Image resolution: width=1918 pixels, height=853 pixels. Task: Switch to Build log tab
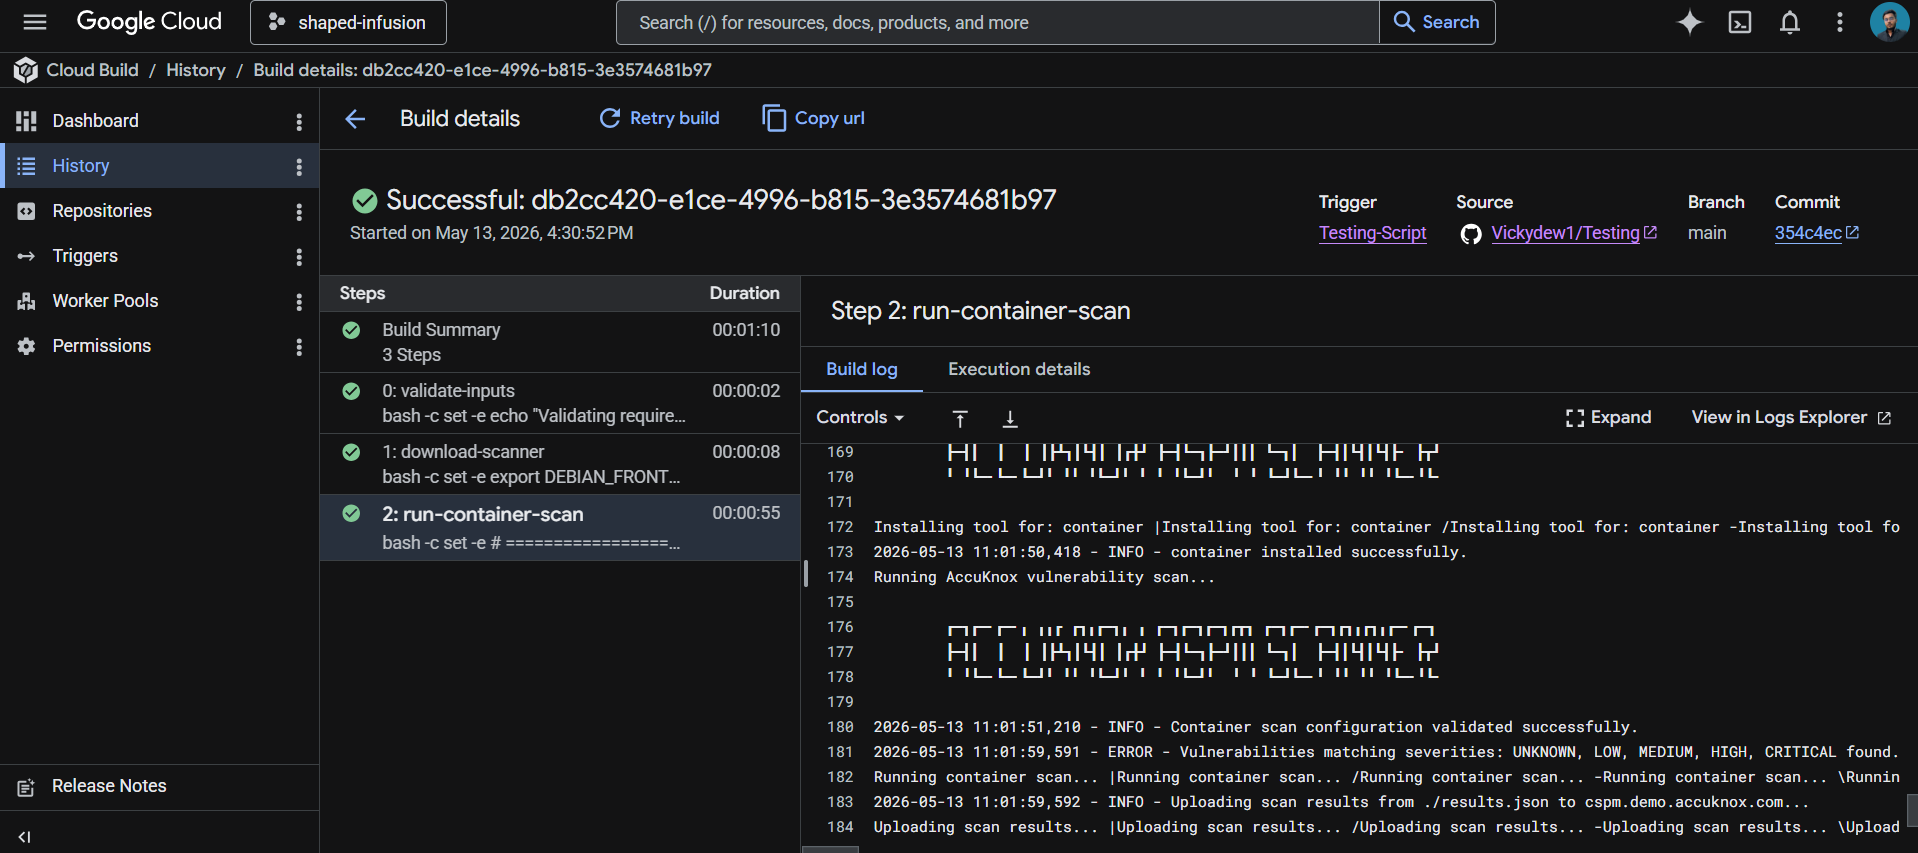861,369
